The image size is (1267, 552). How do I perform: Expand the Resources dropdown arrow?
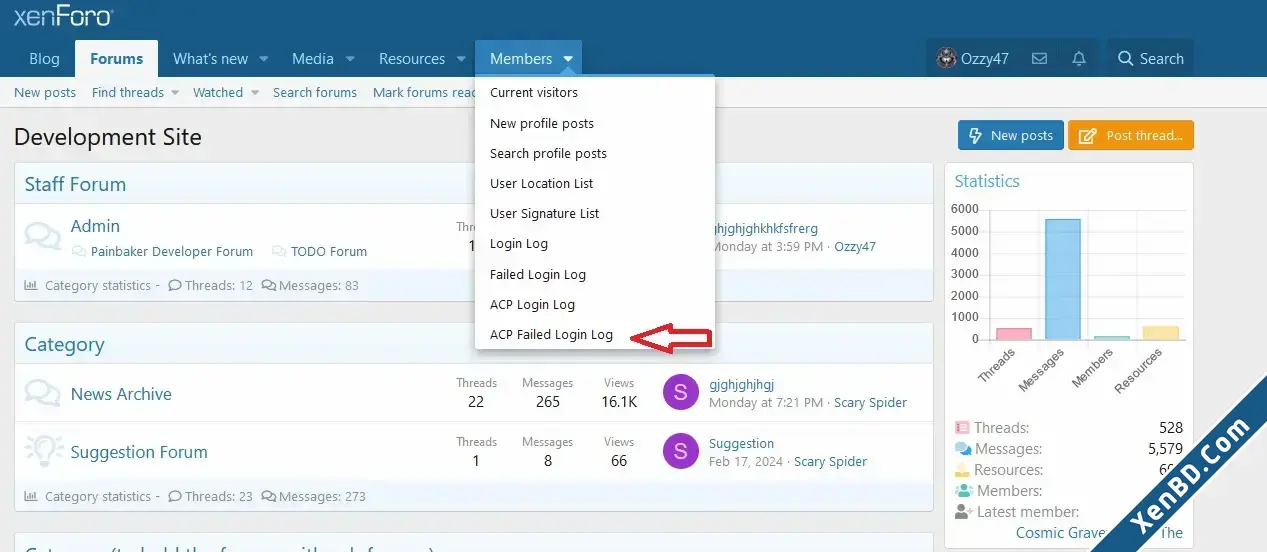(x=461, y=59)
